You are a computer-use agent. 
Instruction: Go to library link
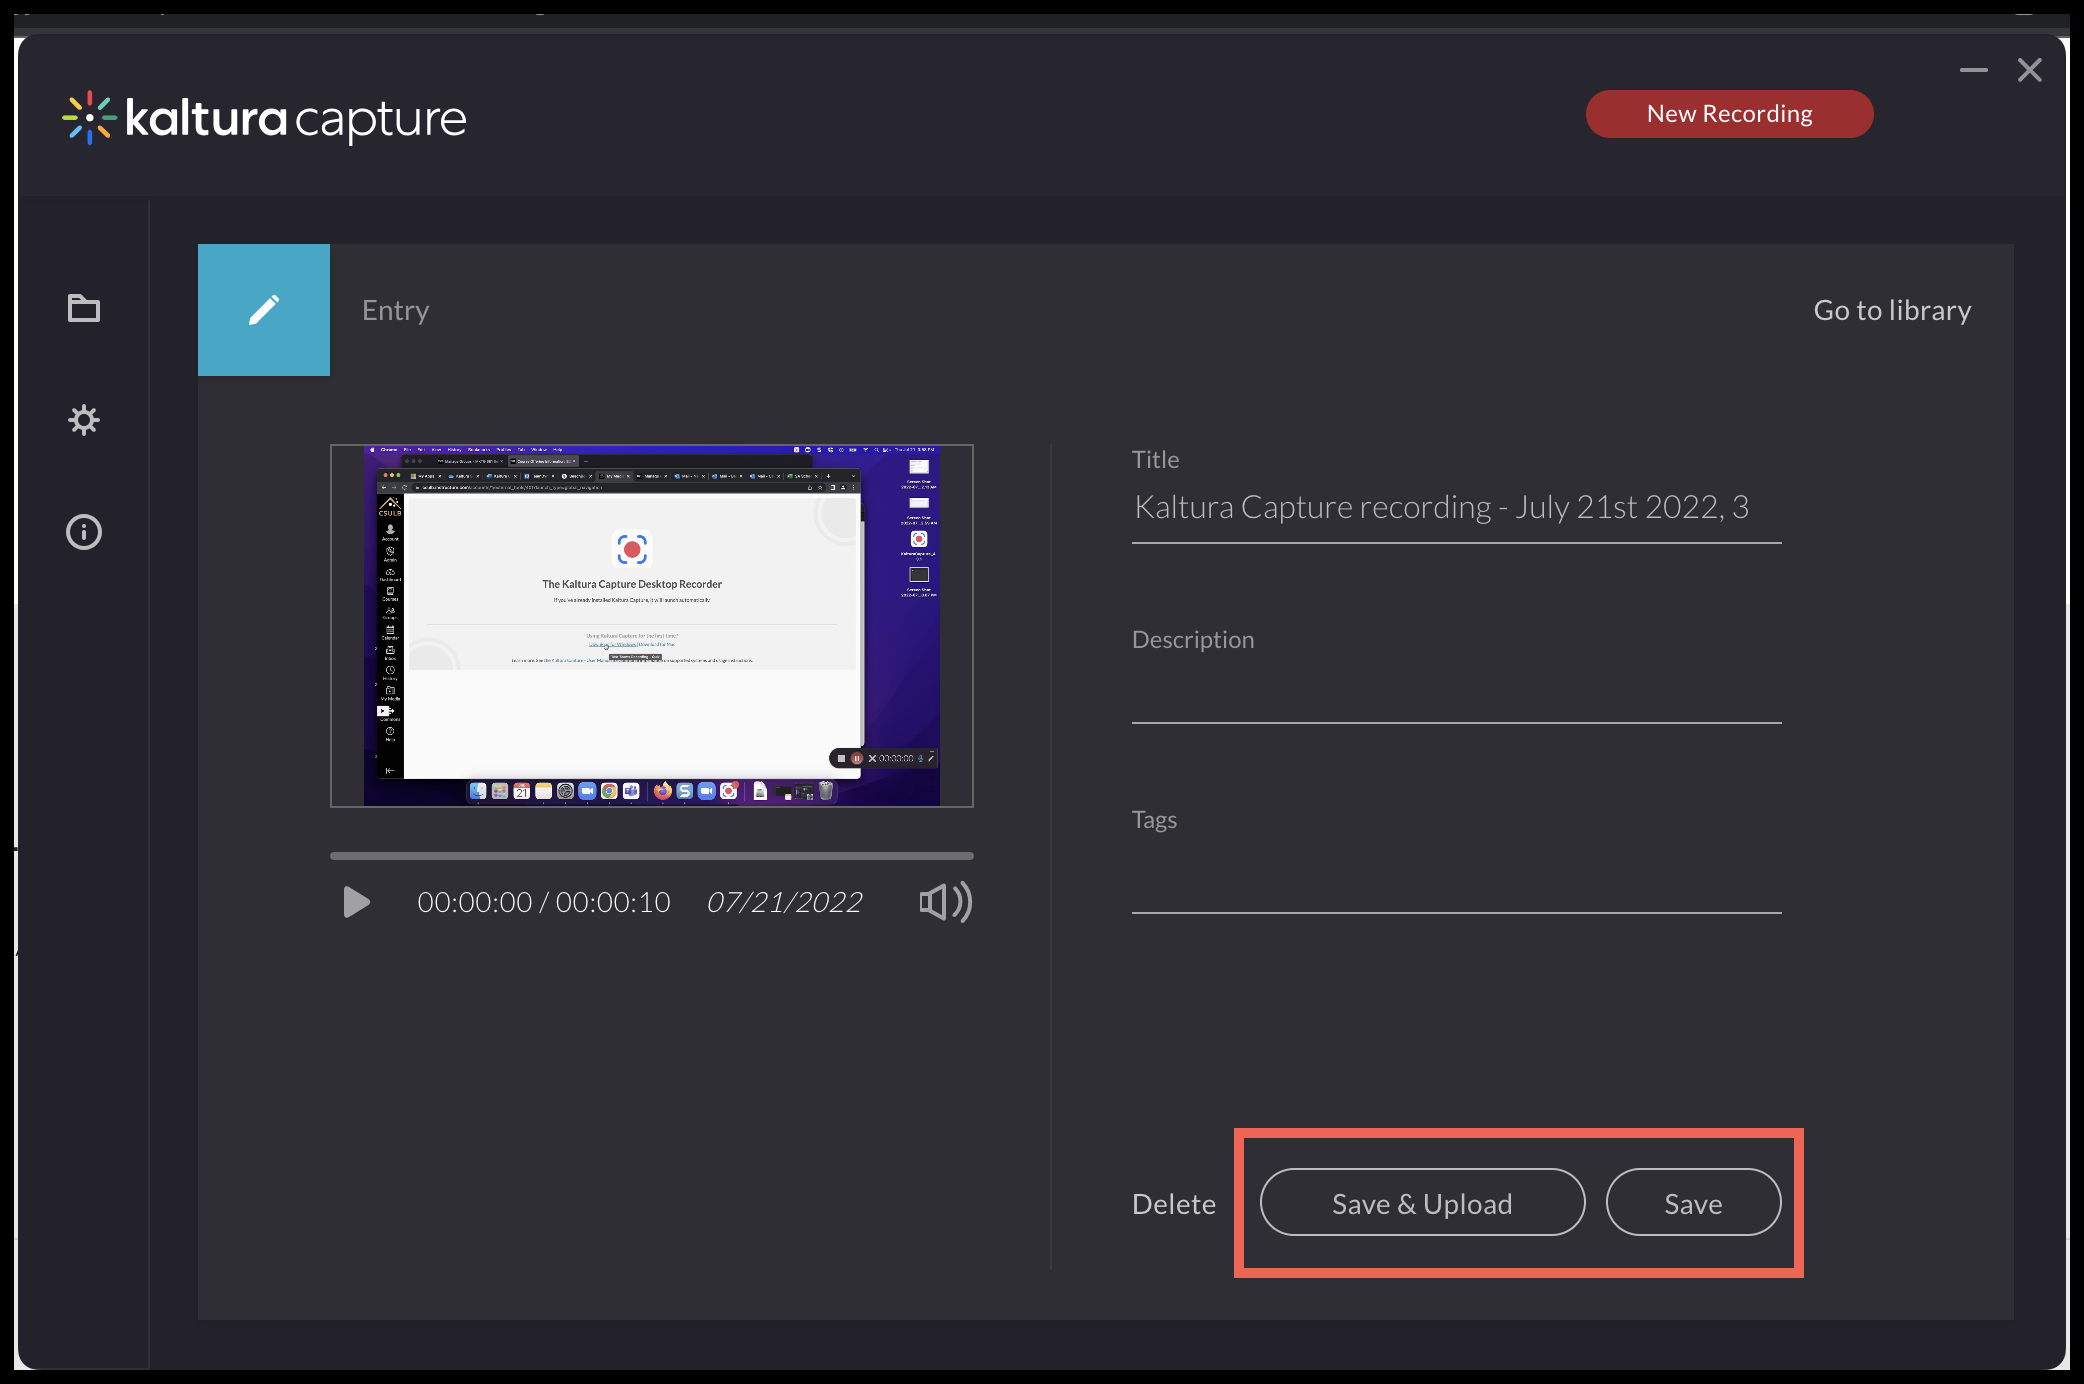coord(1892,310)
